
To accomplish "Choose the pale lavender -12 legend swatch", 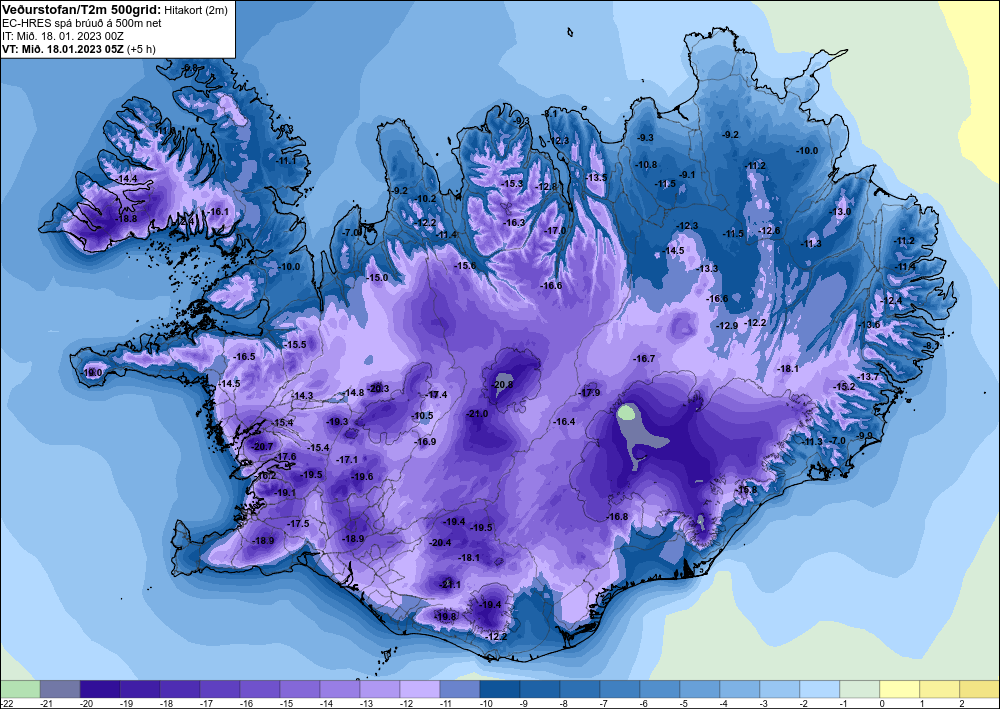I will pyautogui.click(x=420, y=689).
